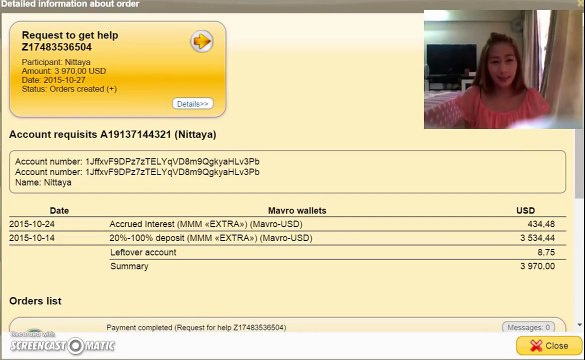
Task: Click the 2015-10-24 date cell
Action: (32, 224)
